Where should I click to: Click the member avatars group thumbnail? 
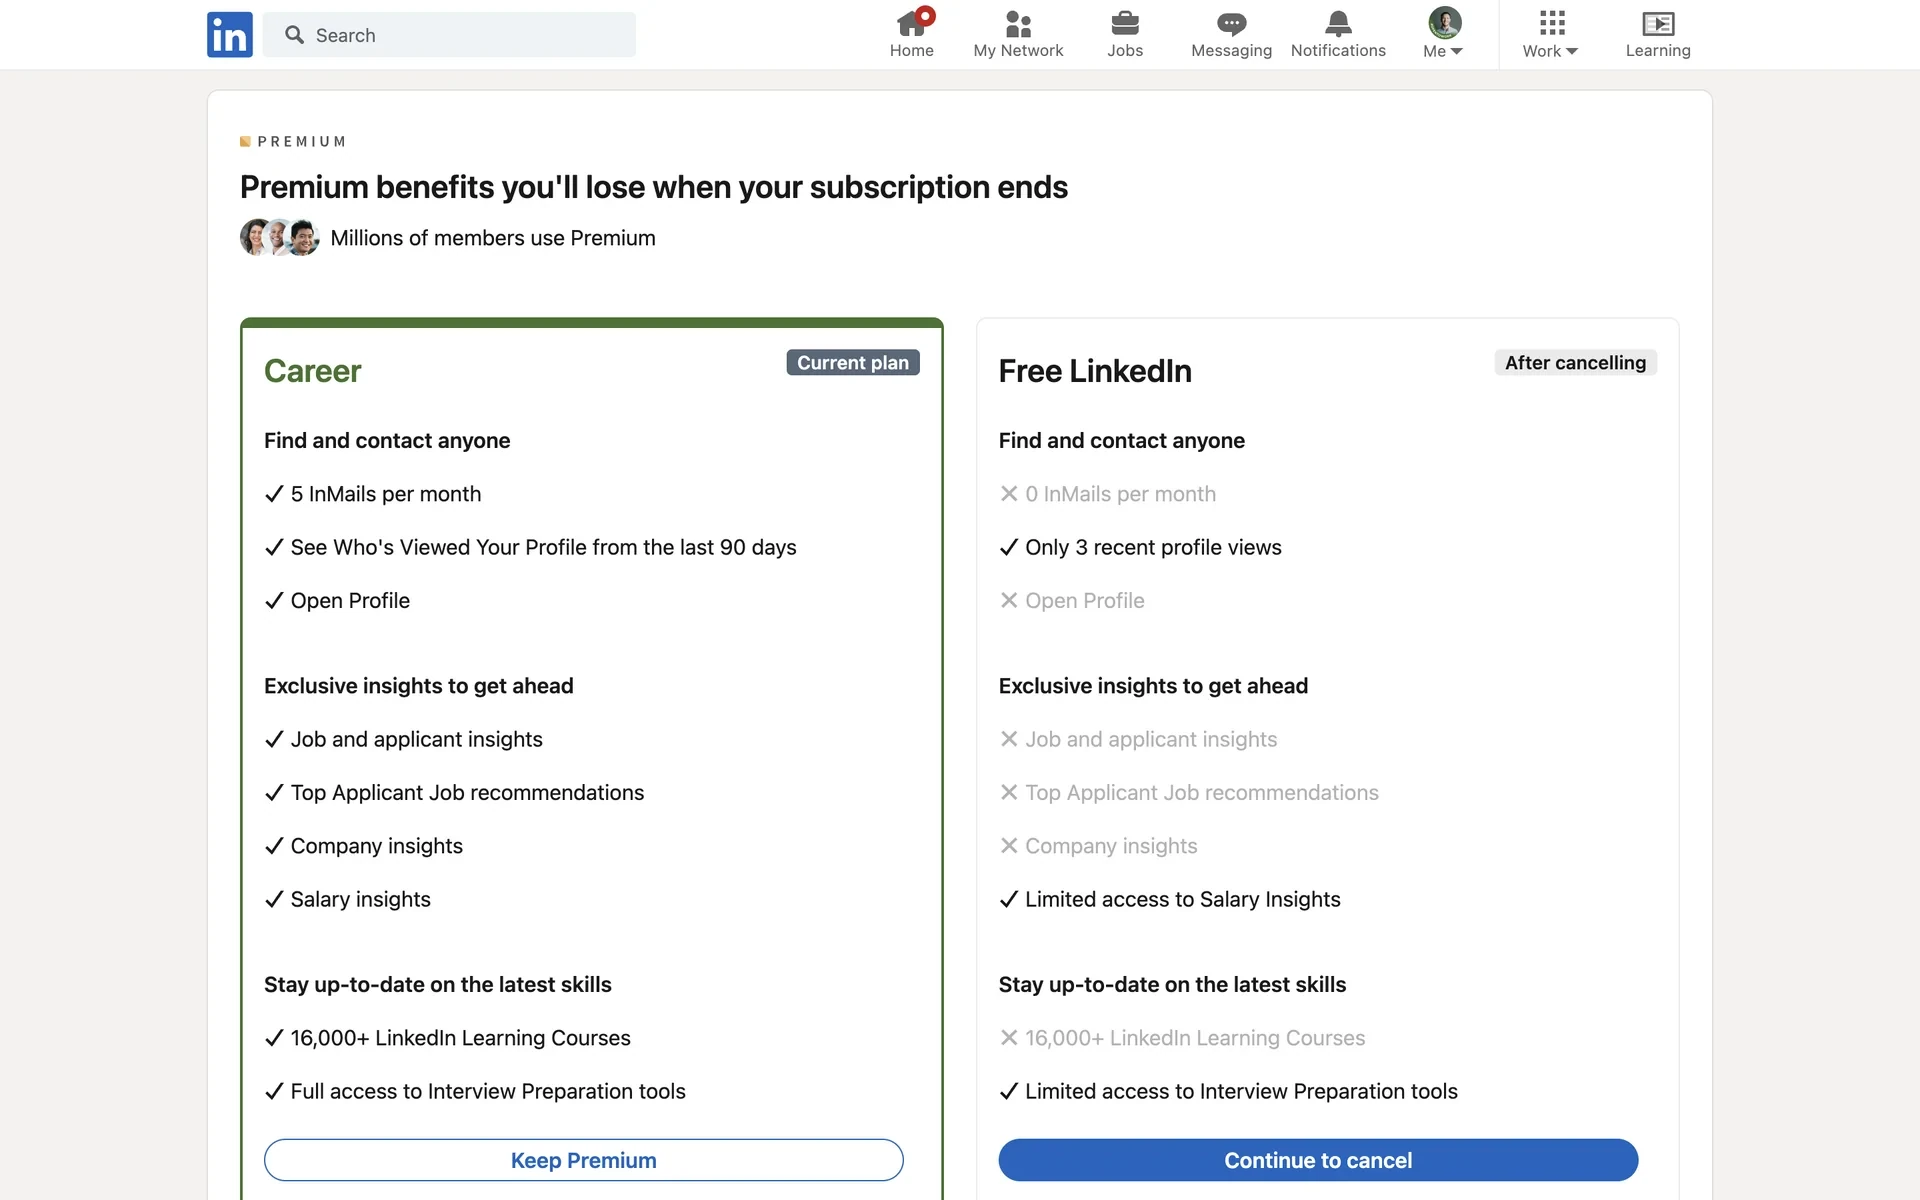click(280, 238)
